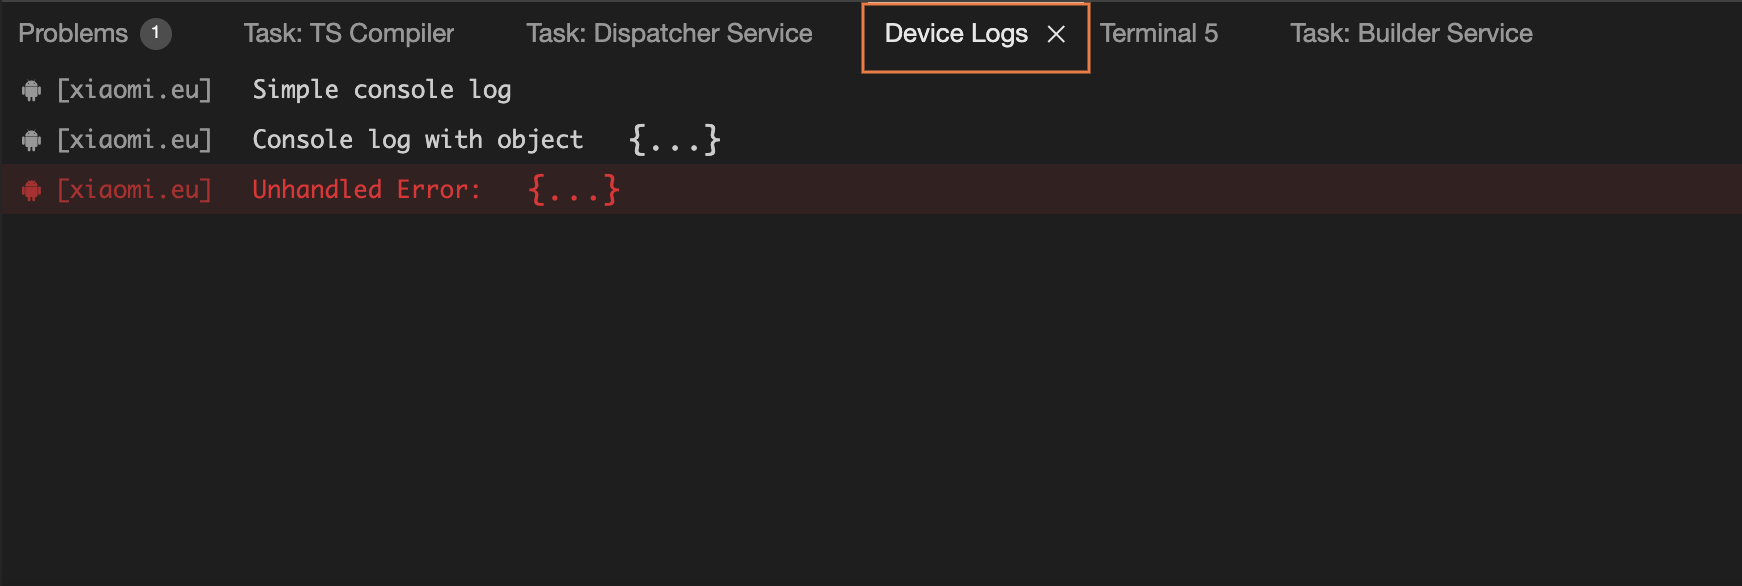This screenshot has width=1742, height=586.
Task: Select the Console log with object message text
Action: point(418,140)
